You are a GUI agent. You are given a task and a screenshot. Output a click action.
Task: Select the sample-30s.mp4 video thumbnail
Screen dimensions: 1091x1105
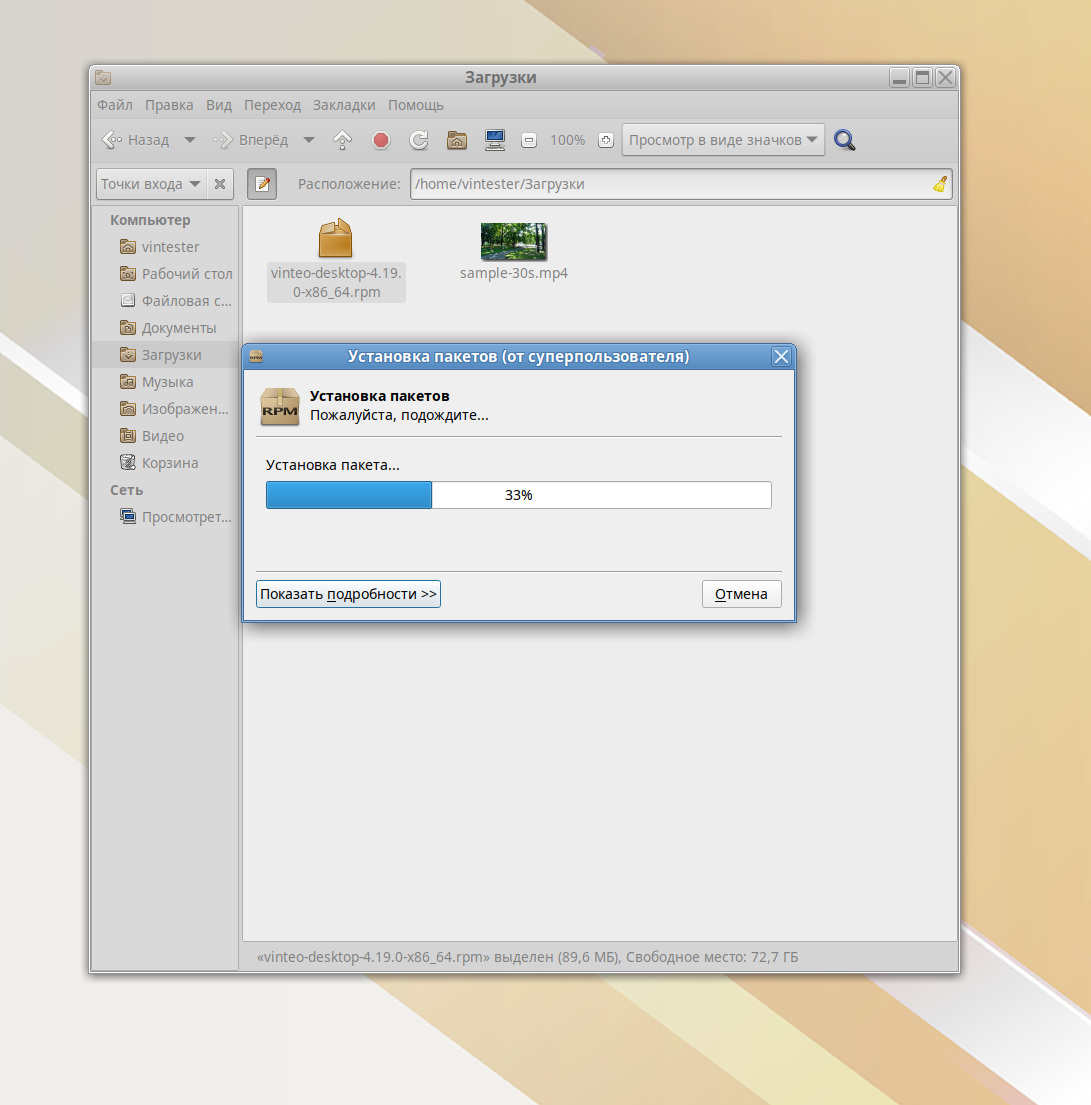(x=513, y=242)
